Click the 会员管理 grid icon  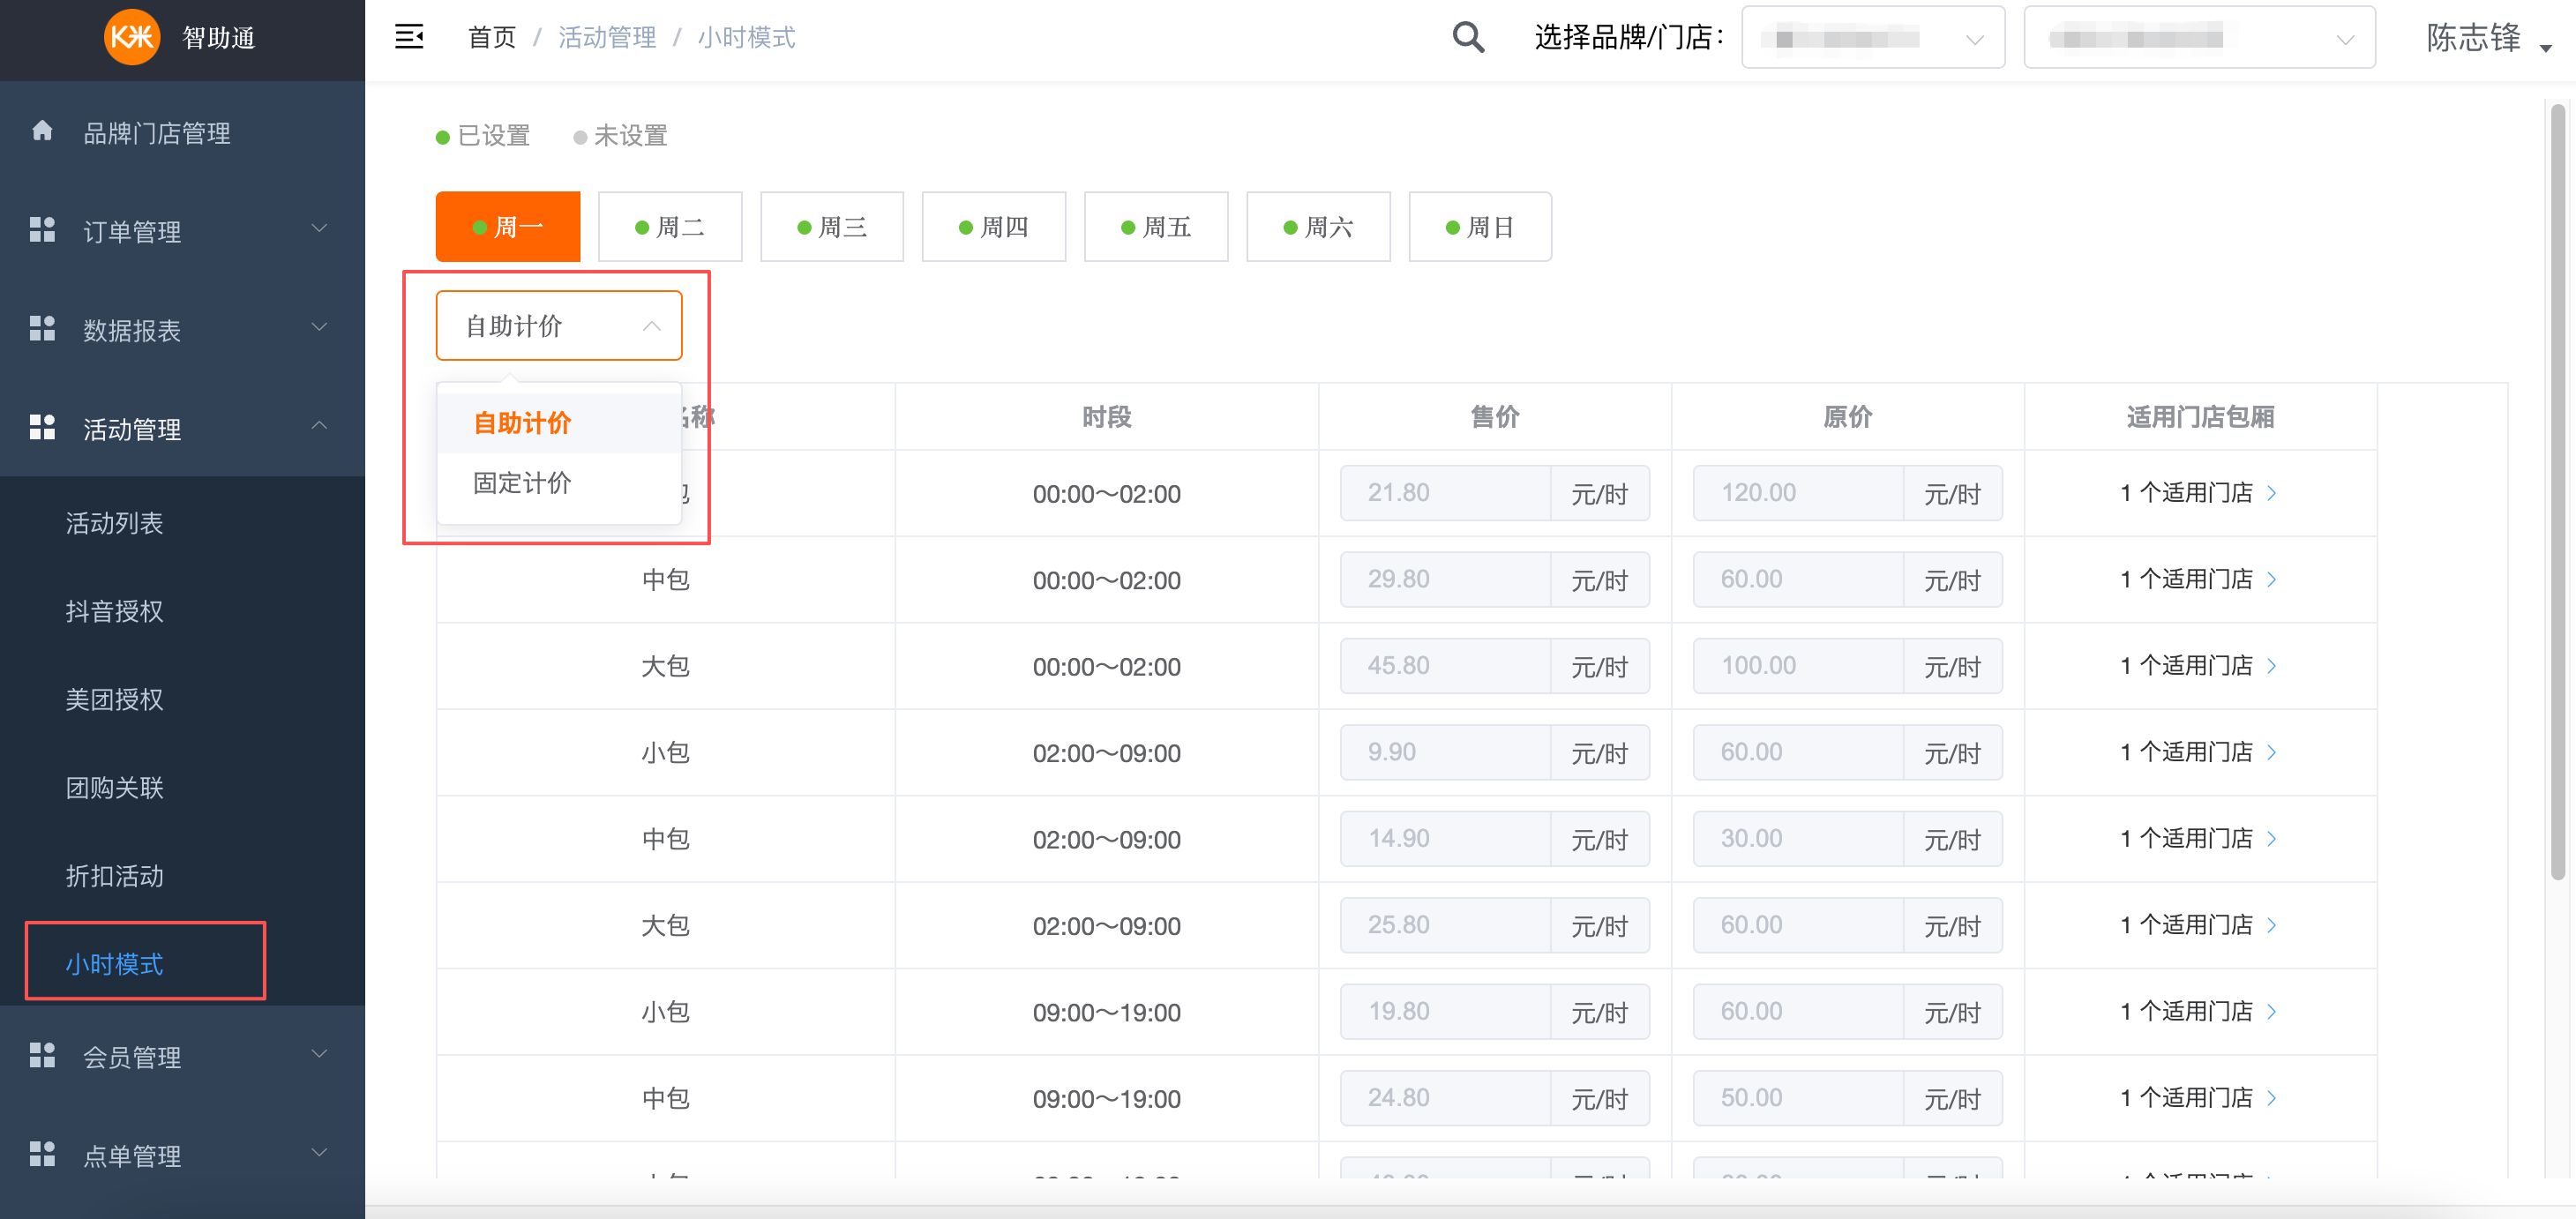[x=42, y=1056]
